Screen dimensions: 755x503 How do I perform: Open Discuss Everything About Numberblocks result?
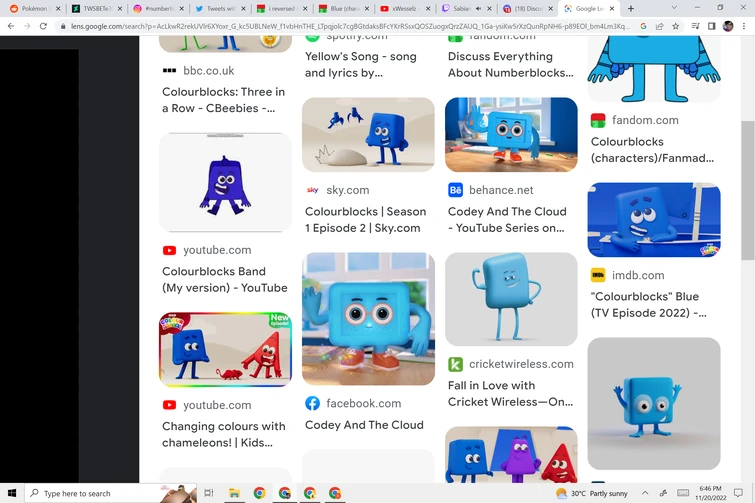(510, 64)
